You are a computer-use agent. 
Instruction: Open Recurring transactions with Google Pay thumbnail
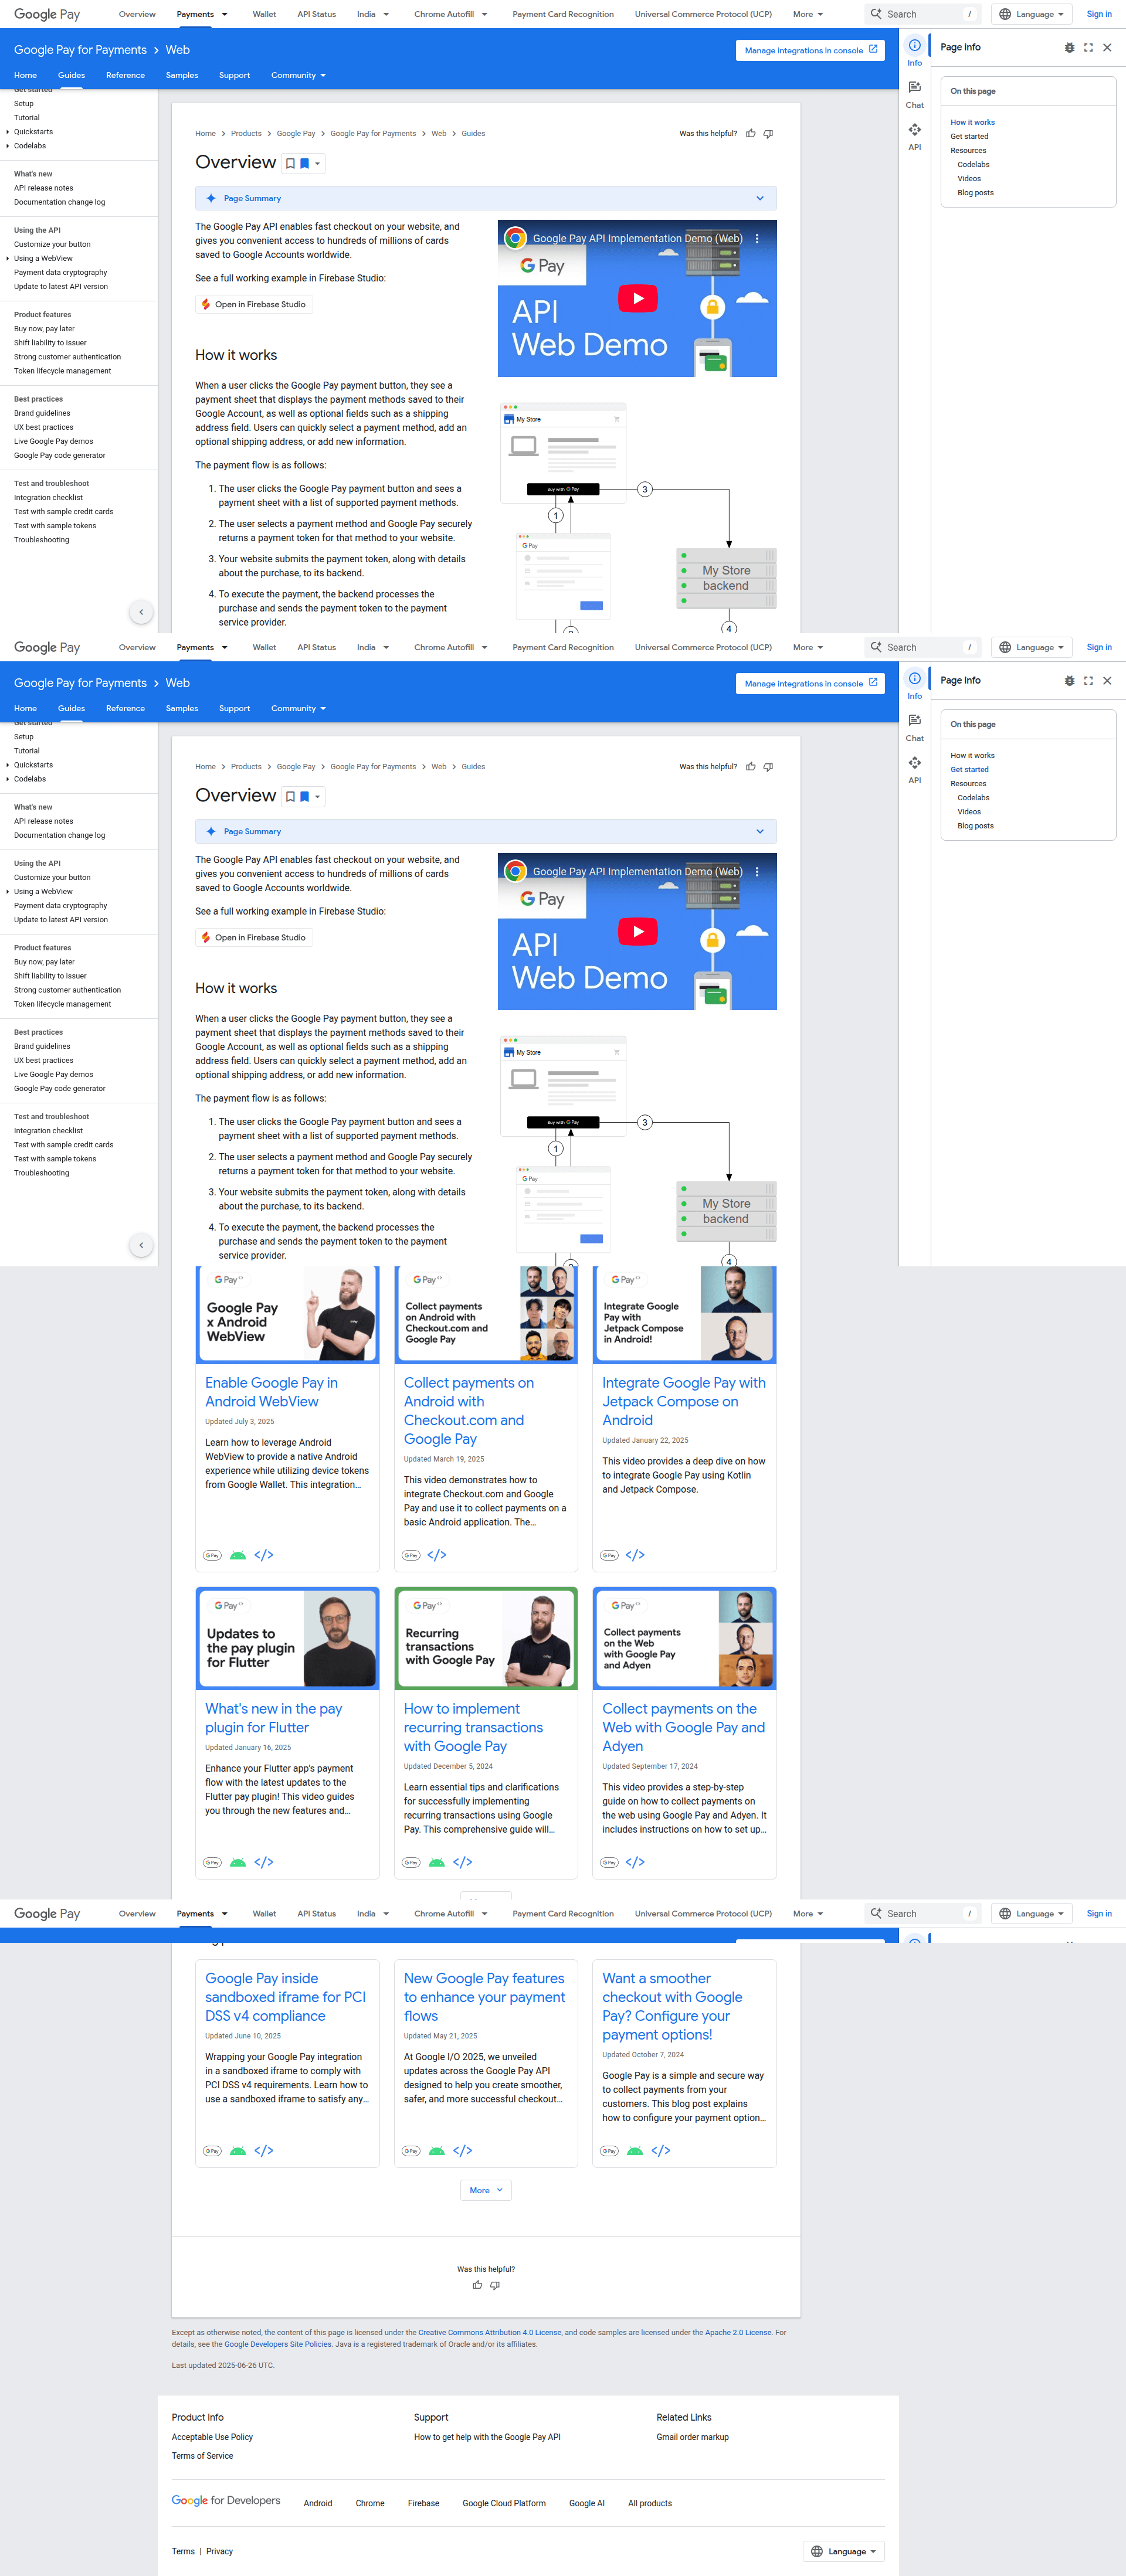[x=486, y=1638]
